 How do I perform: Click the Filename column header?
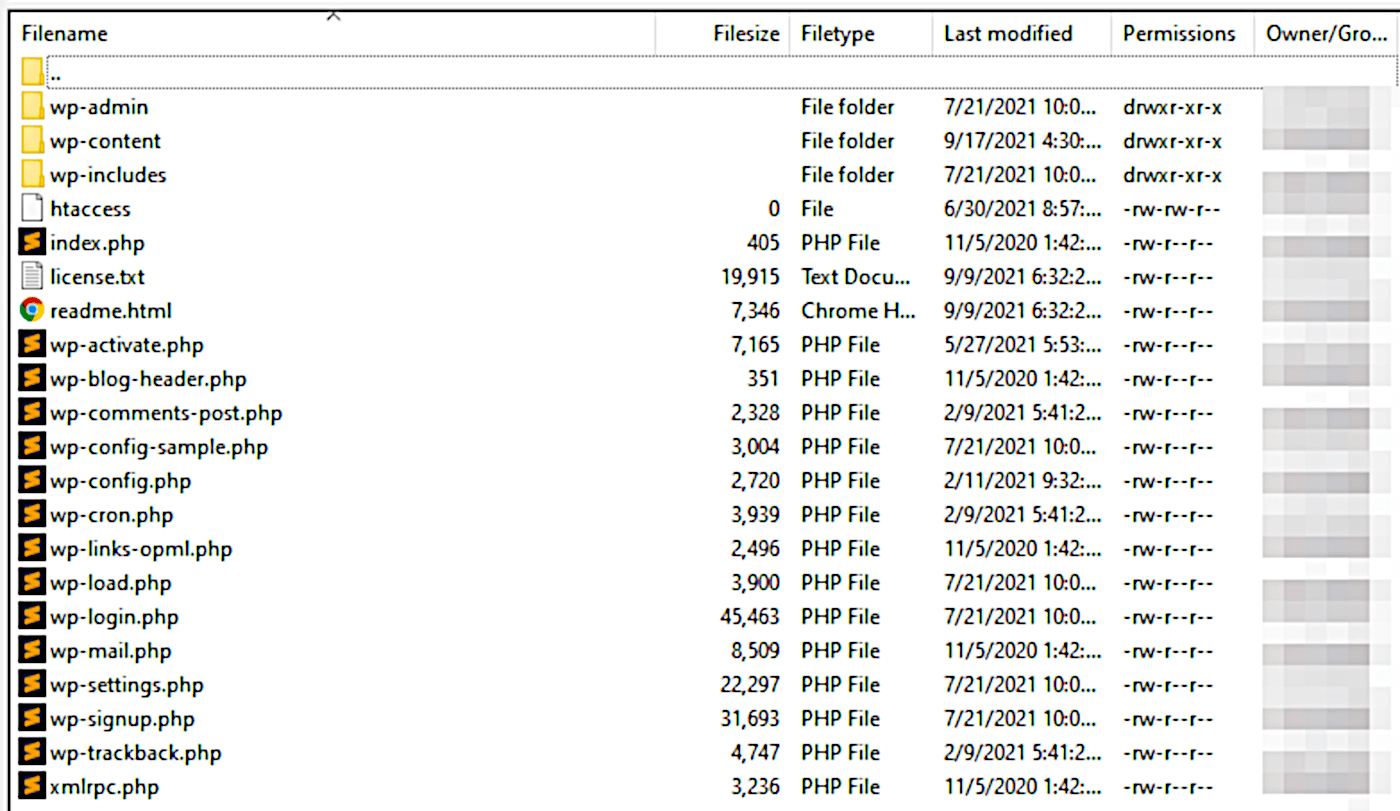click(64, 33)
